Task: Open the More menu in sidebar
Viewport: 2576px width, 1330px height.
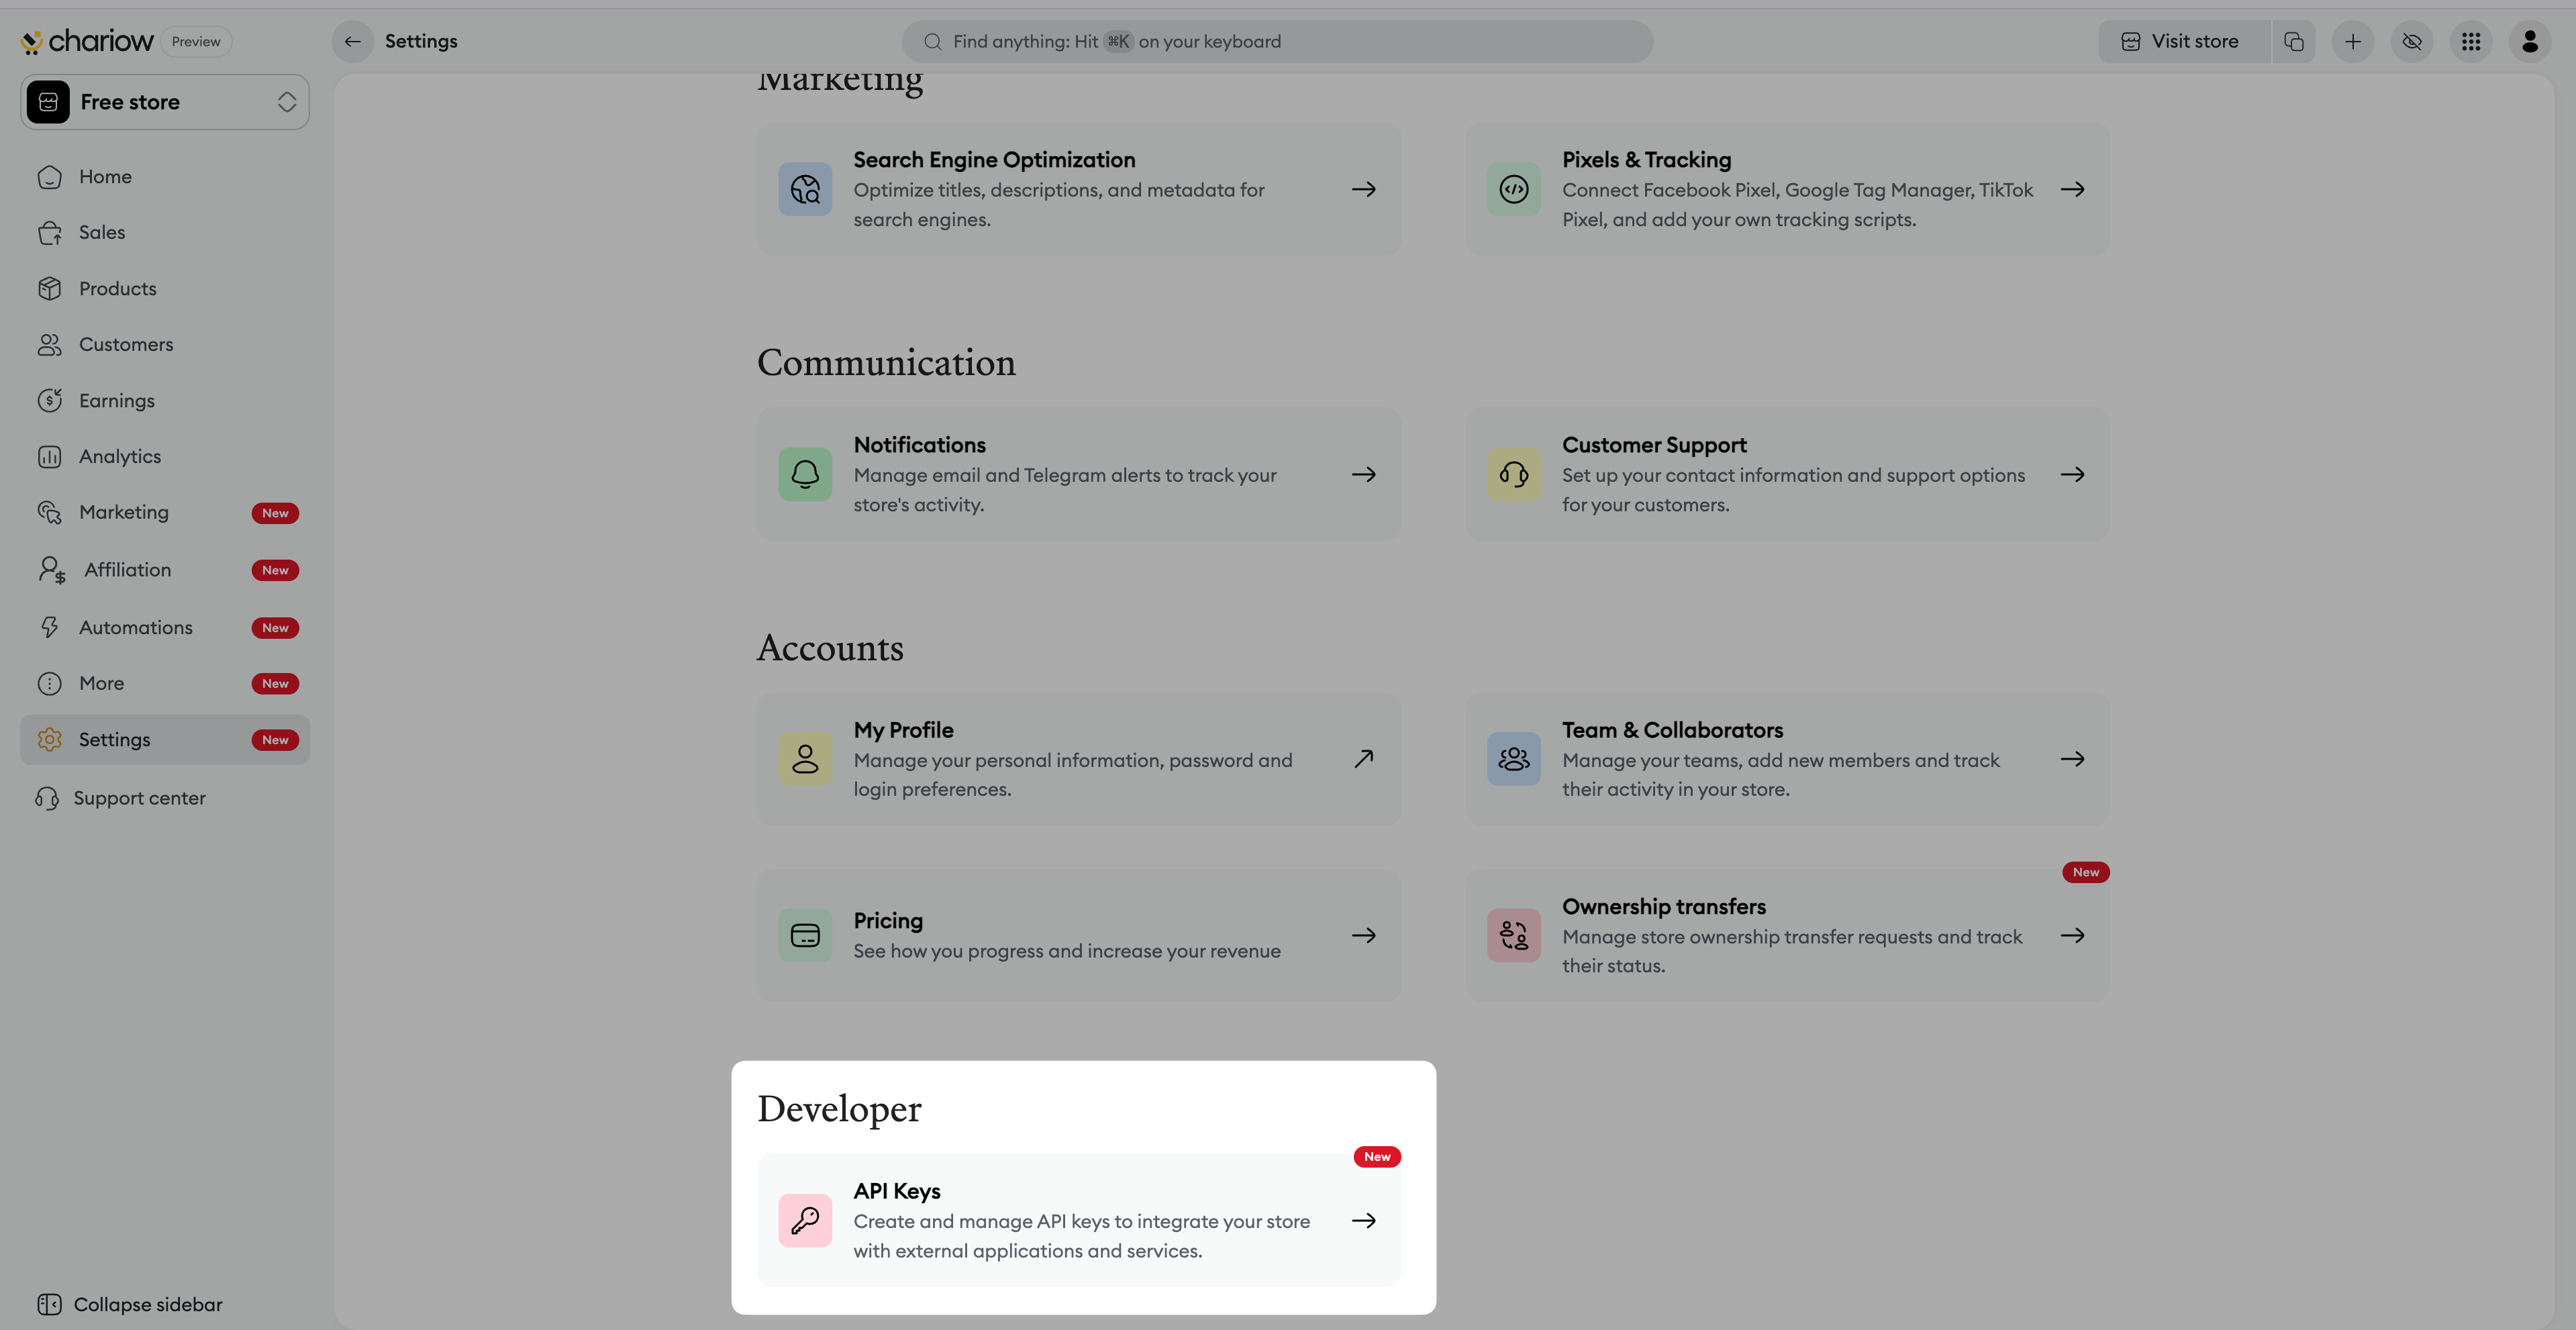Action: (102, 683)
